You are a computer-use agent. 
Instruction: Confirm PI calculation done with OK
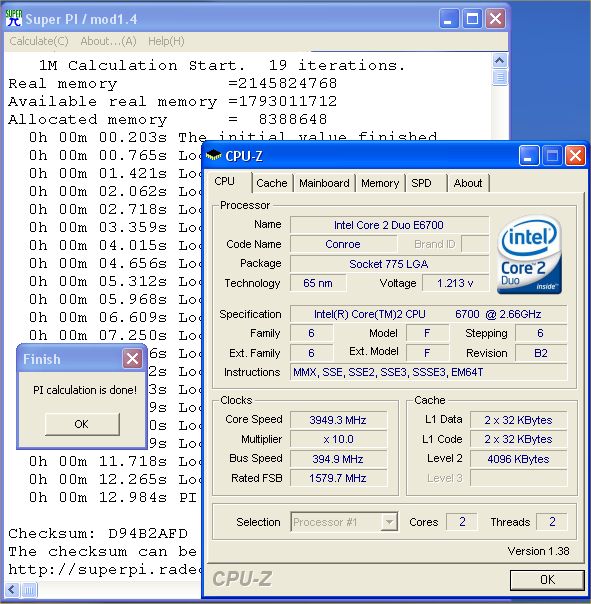[x=82, y=424]
